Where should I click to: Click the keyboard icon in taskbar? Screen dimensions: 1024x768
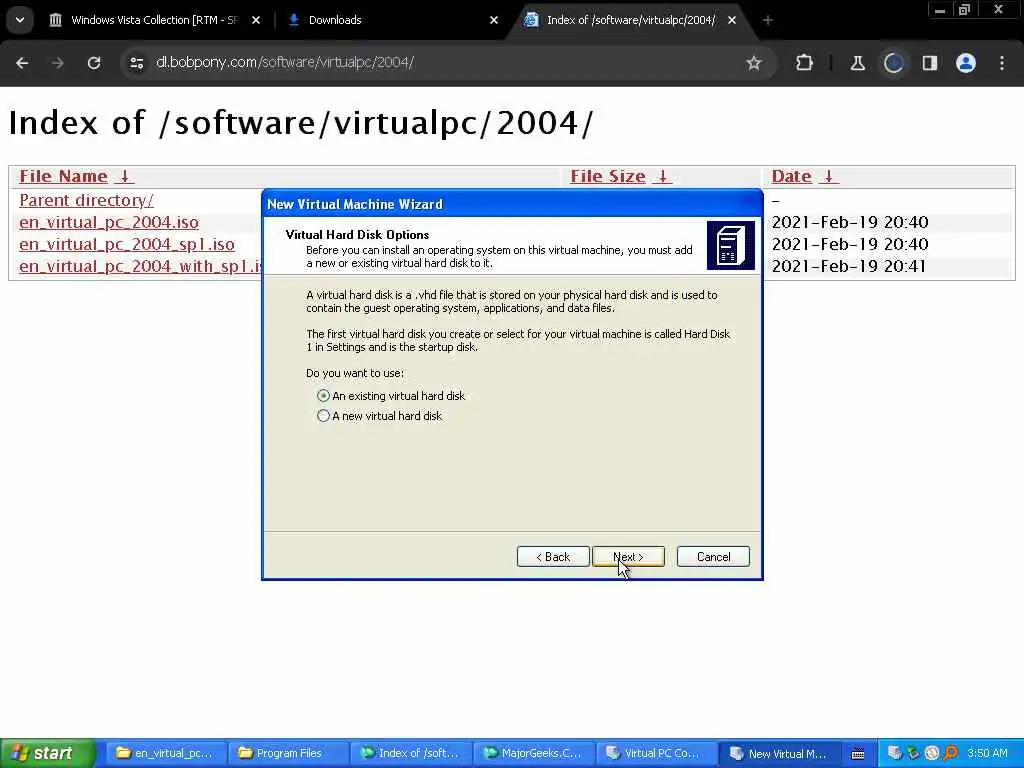tap(858, 754)
